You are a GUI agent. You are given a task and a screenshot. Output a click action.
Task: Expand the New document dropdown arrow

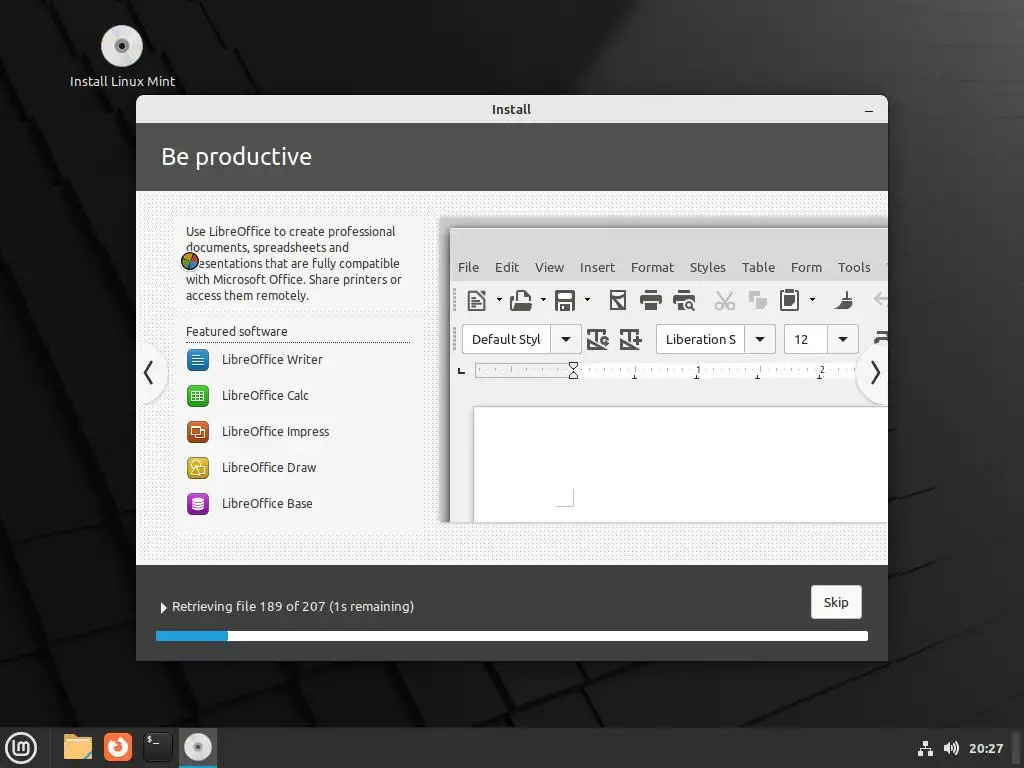499,300
